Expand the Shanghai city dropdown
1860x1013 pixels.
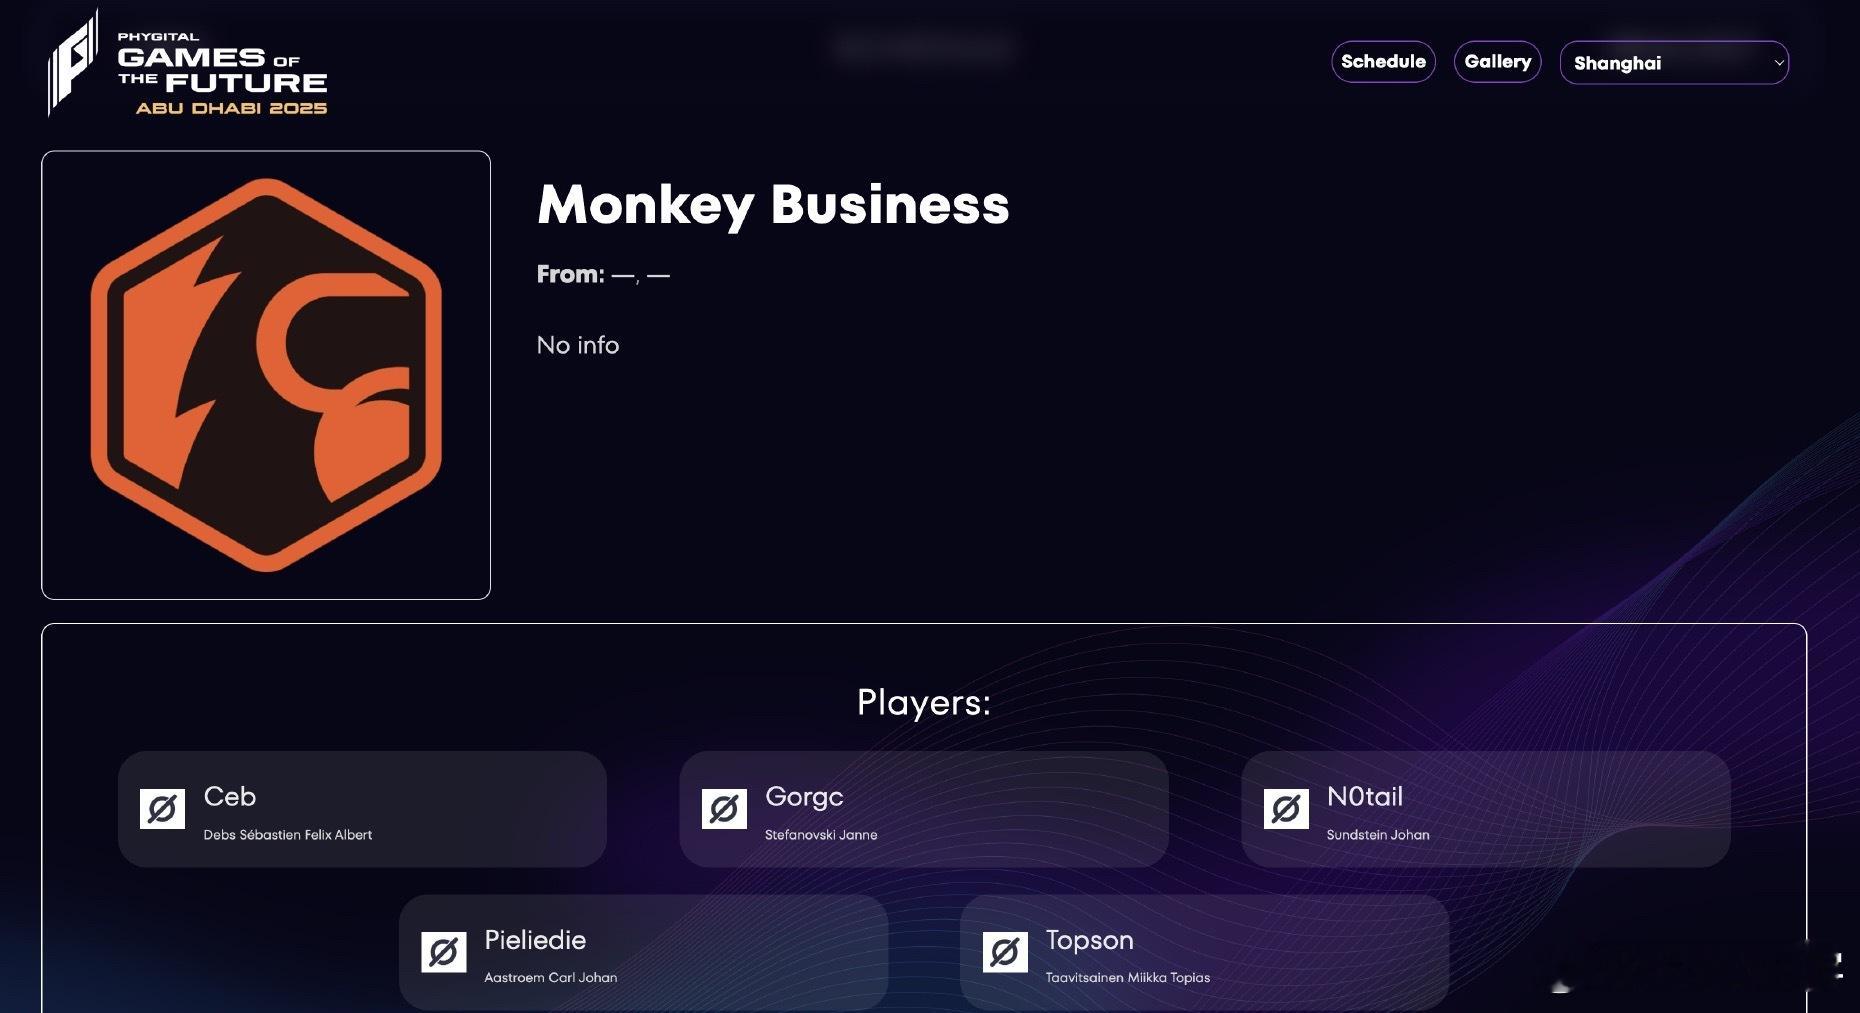pos(1674,63)
